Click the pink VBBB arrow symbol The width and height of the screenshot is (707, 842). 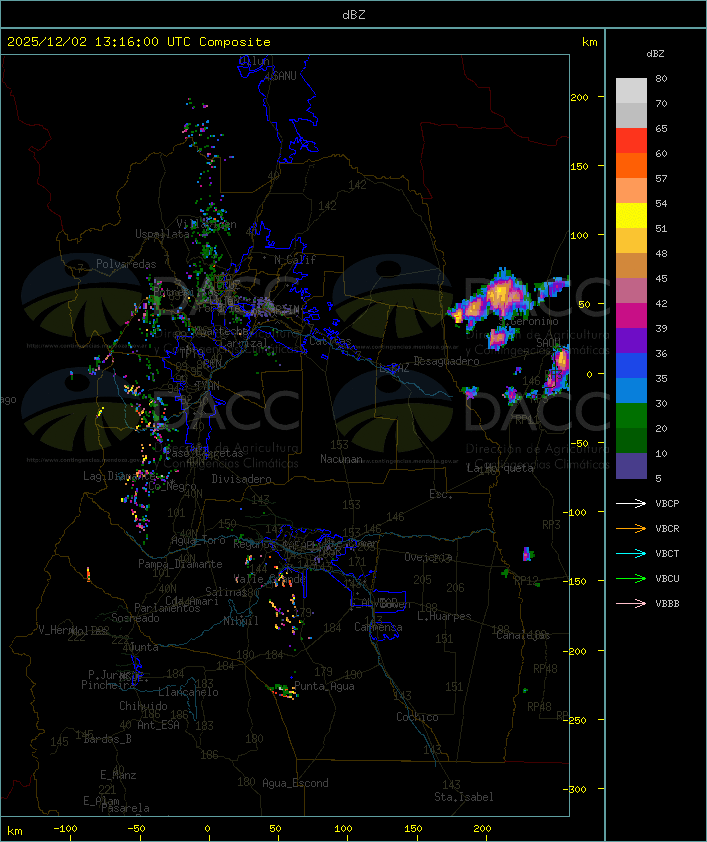631,604
